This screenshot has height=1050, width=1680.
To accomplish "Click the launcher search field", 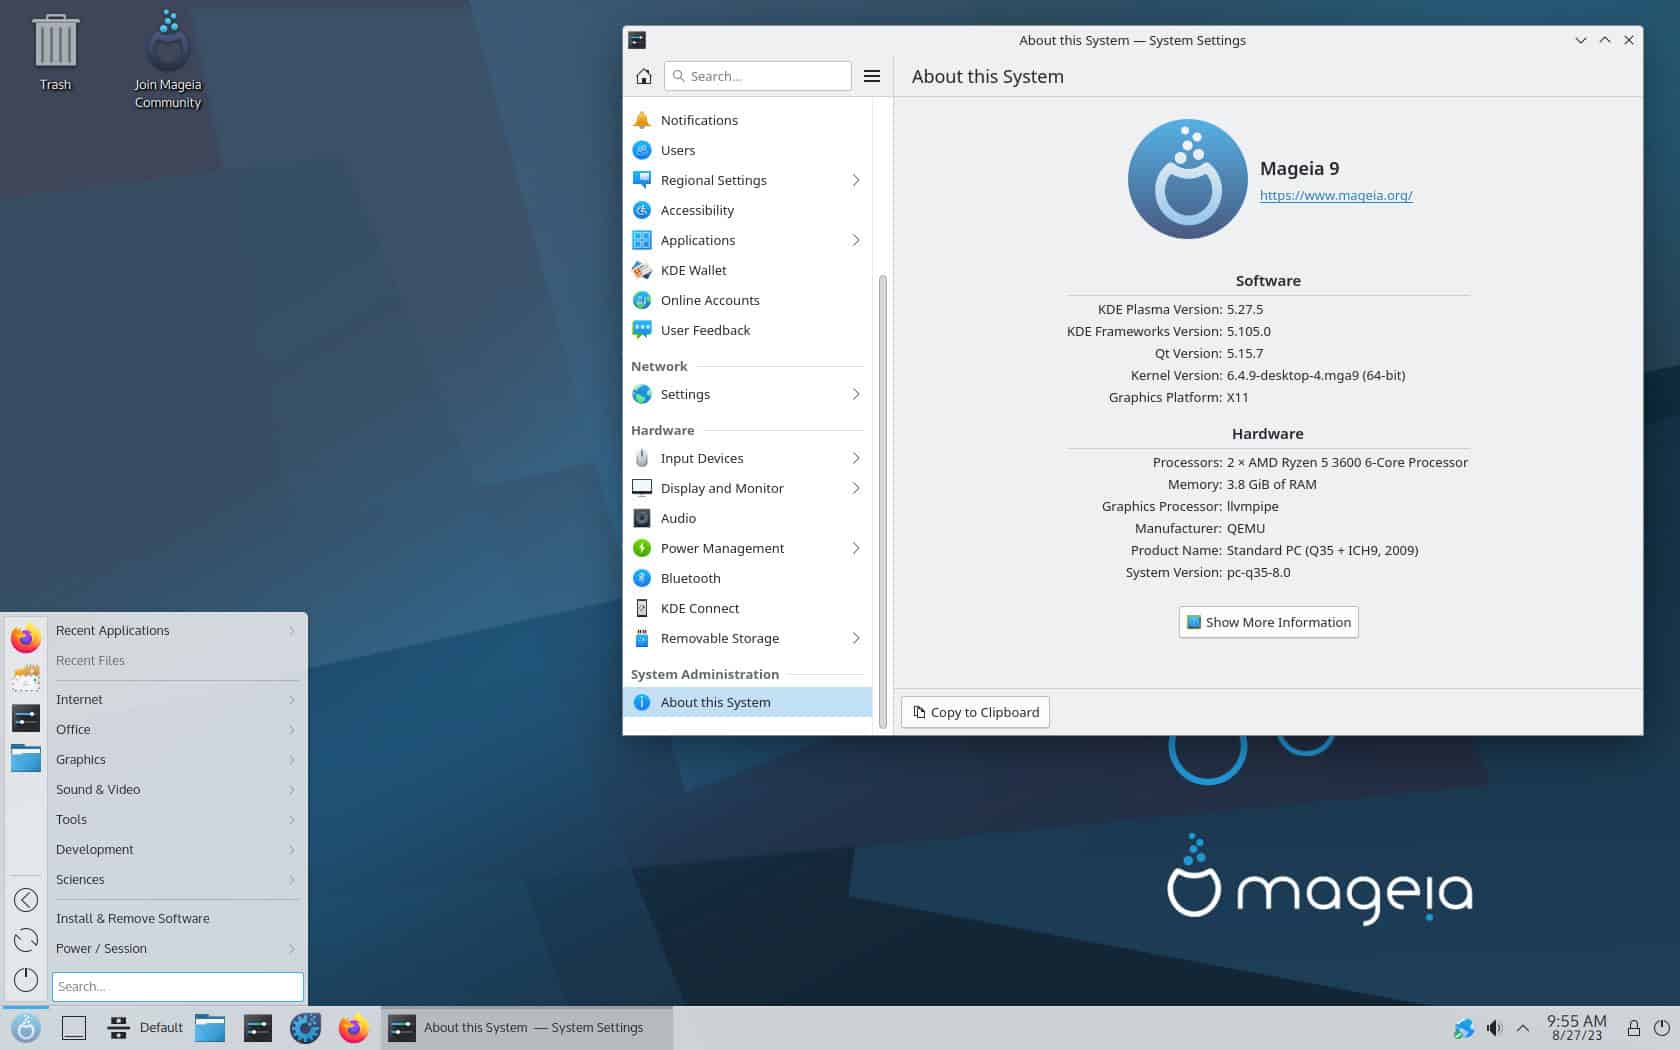I will click(x=177, y=986).
